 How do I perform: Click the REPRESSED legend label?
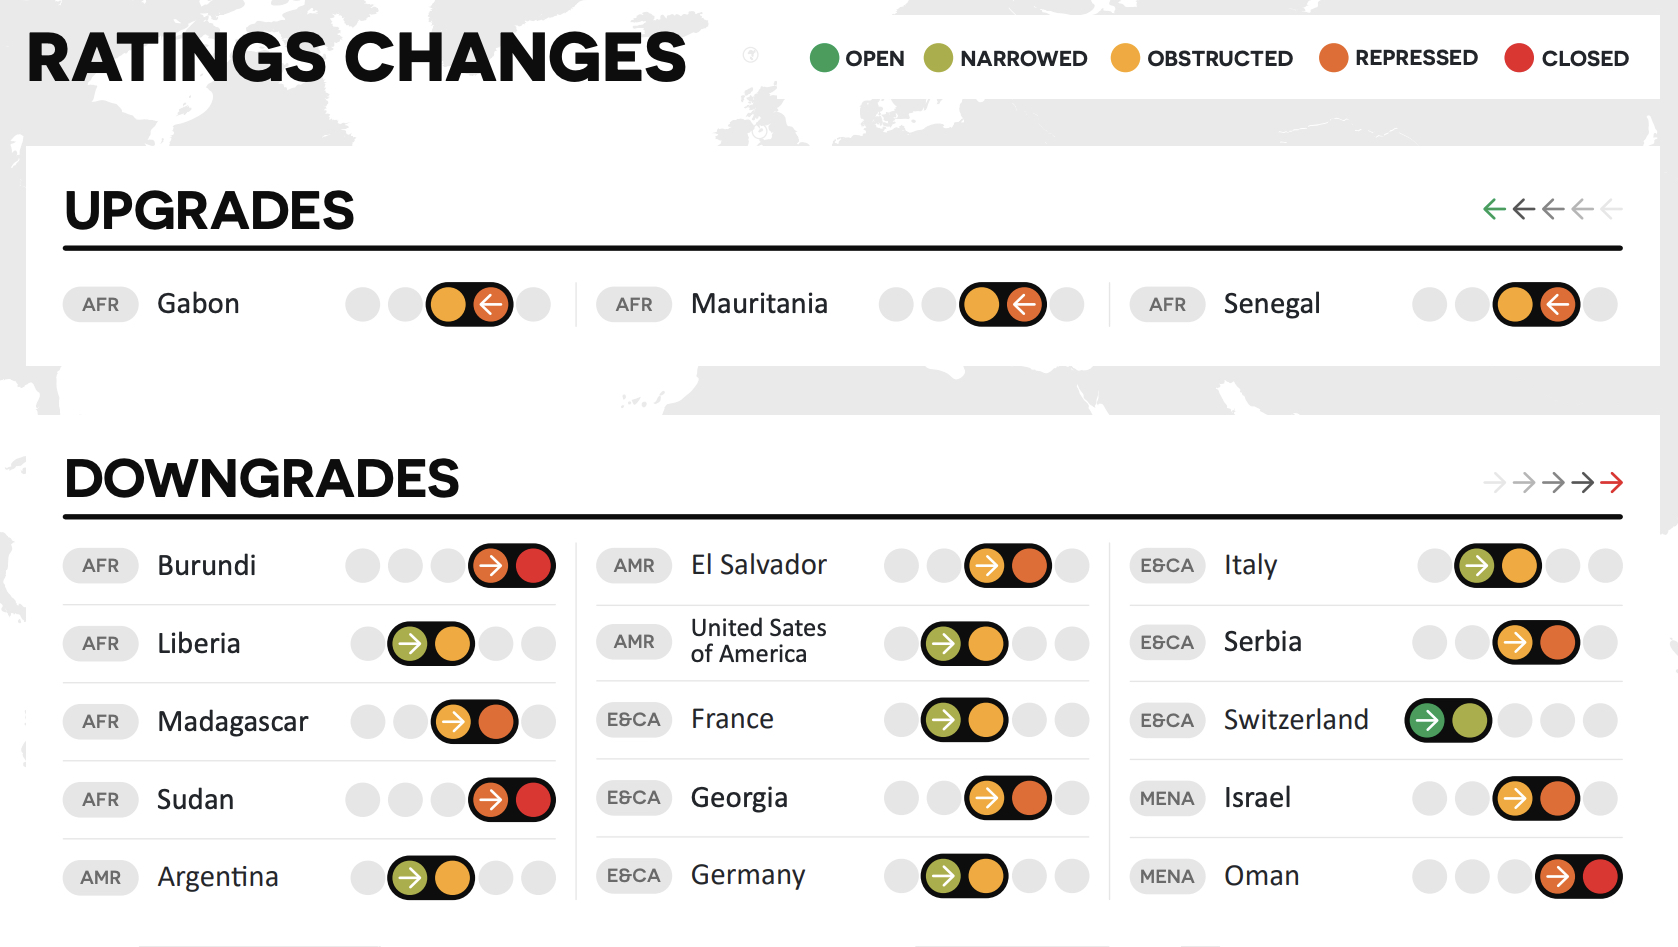click(1416, 58)
